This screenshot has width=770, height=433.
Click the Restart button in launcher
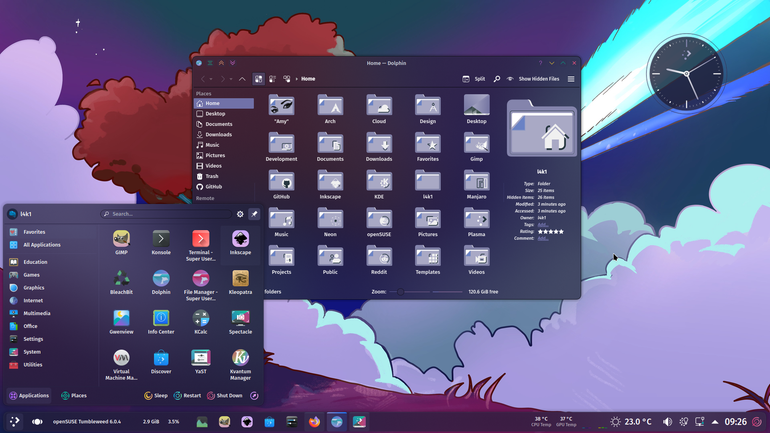pos(187,395)
